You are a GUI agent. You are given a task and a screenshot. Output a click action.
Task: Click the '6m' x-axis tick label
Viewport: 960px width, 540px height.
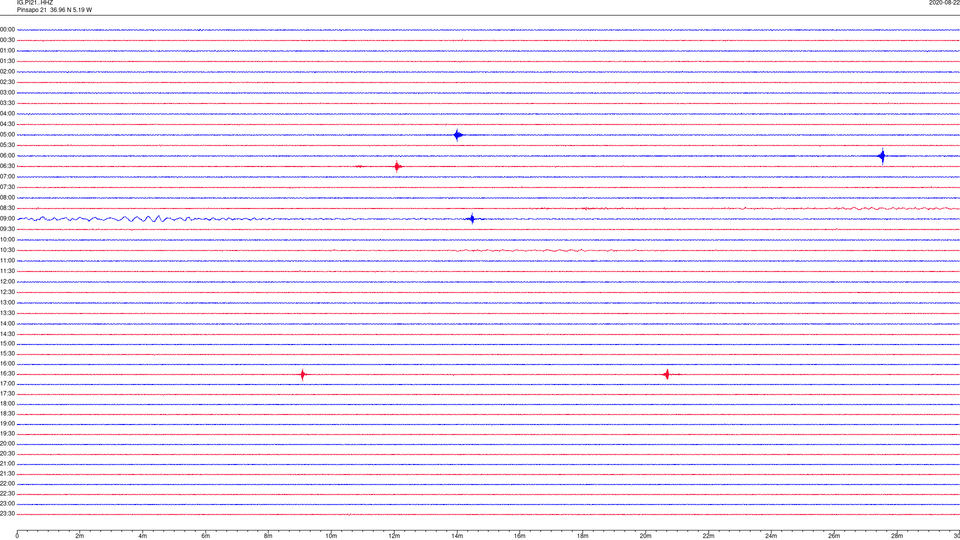206,536
